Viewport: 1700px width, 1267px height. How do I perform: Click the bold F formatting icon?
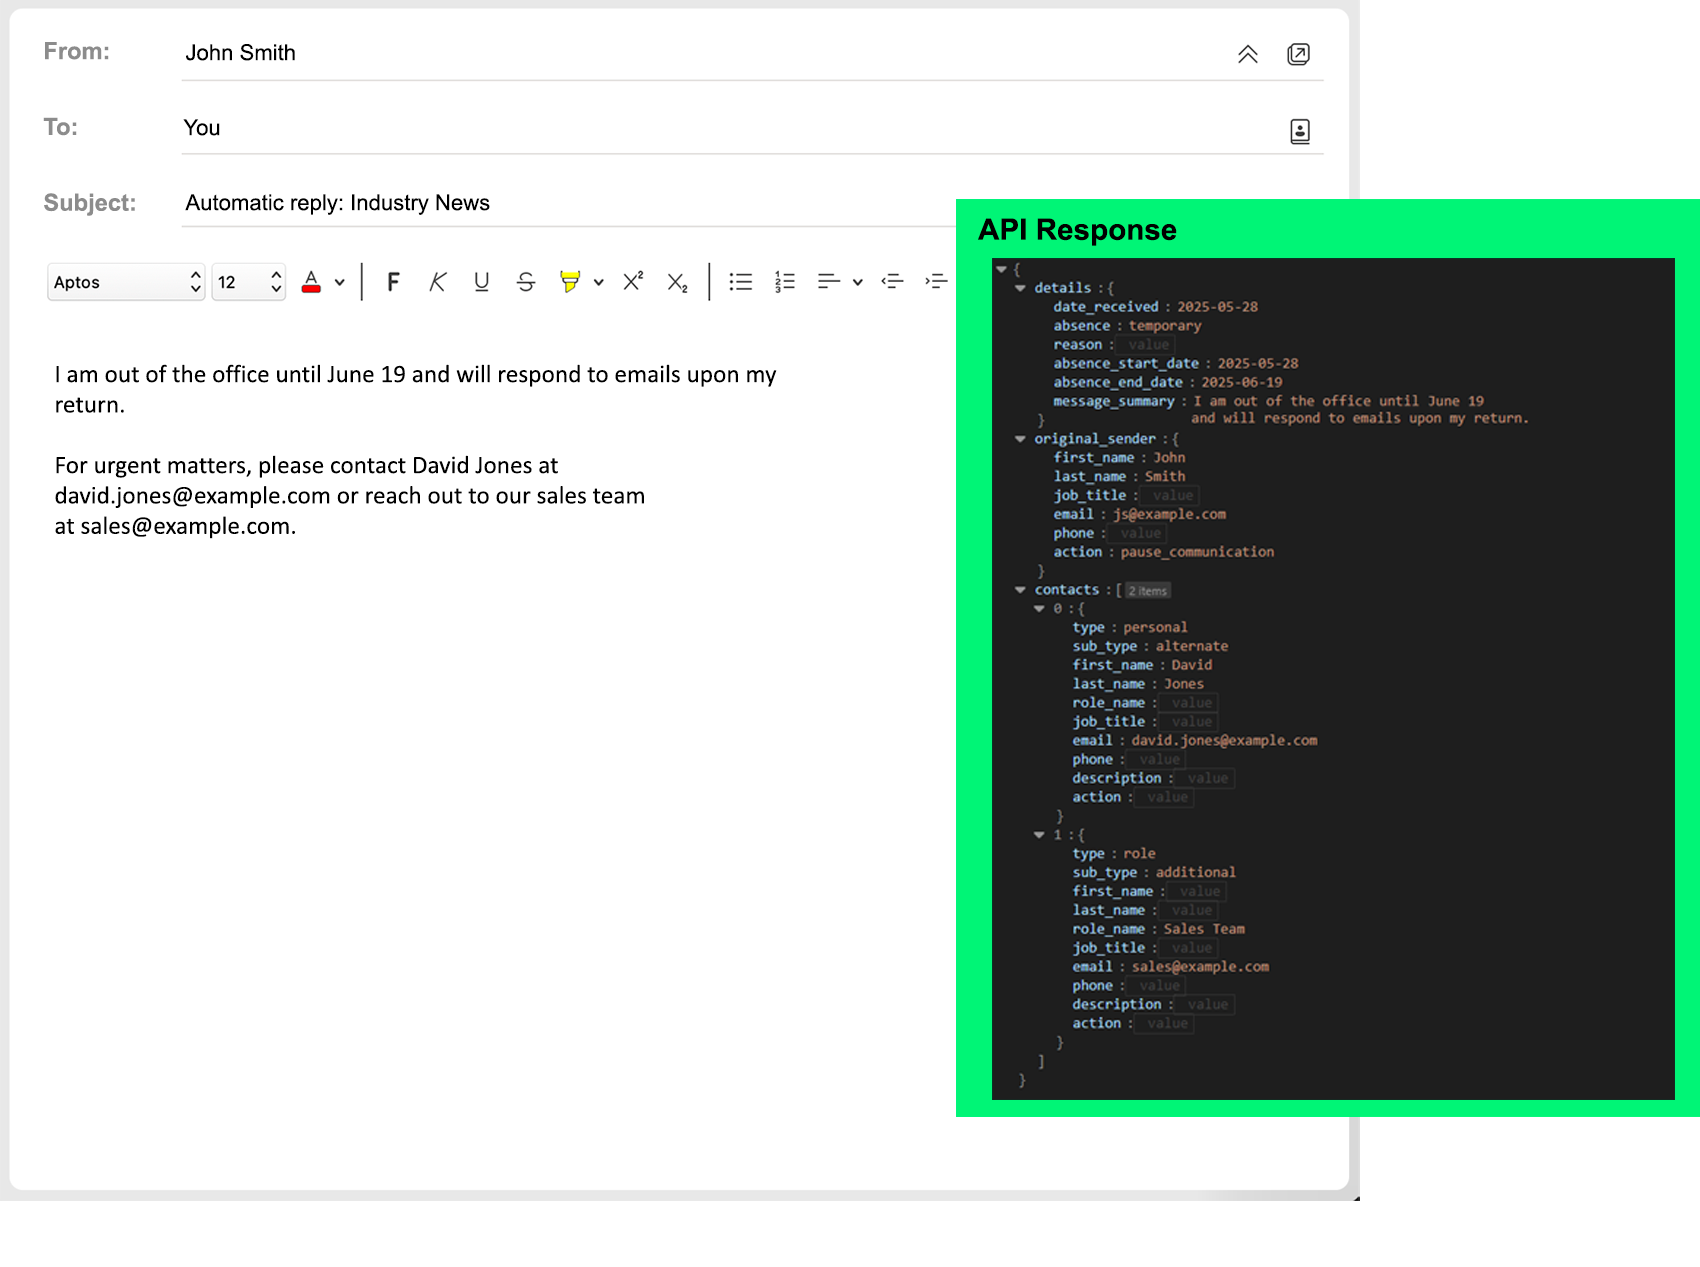click(x=393, y=282)
